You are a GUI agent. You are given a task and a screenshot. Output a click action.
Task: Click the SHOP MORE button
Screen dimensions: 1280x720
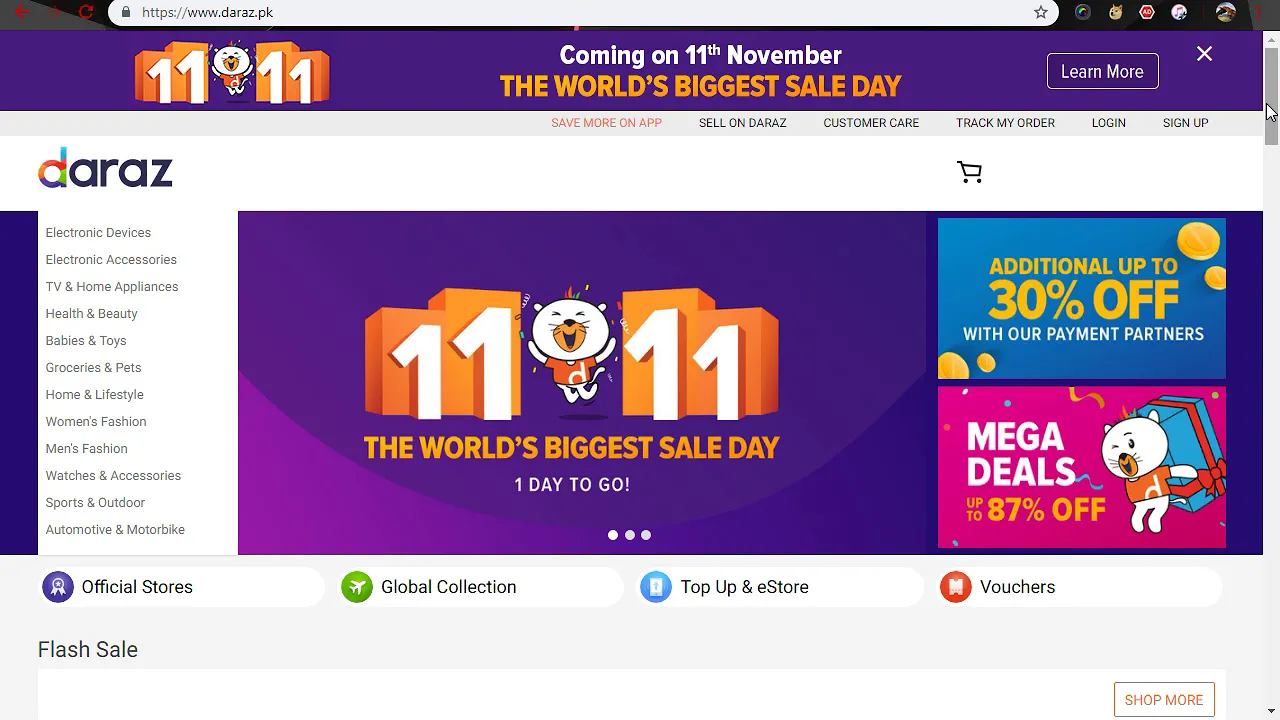(1164, 700)
